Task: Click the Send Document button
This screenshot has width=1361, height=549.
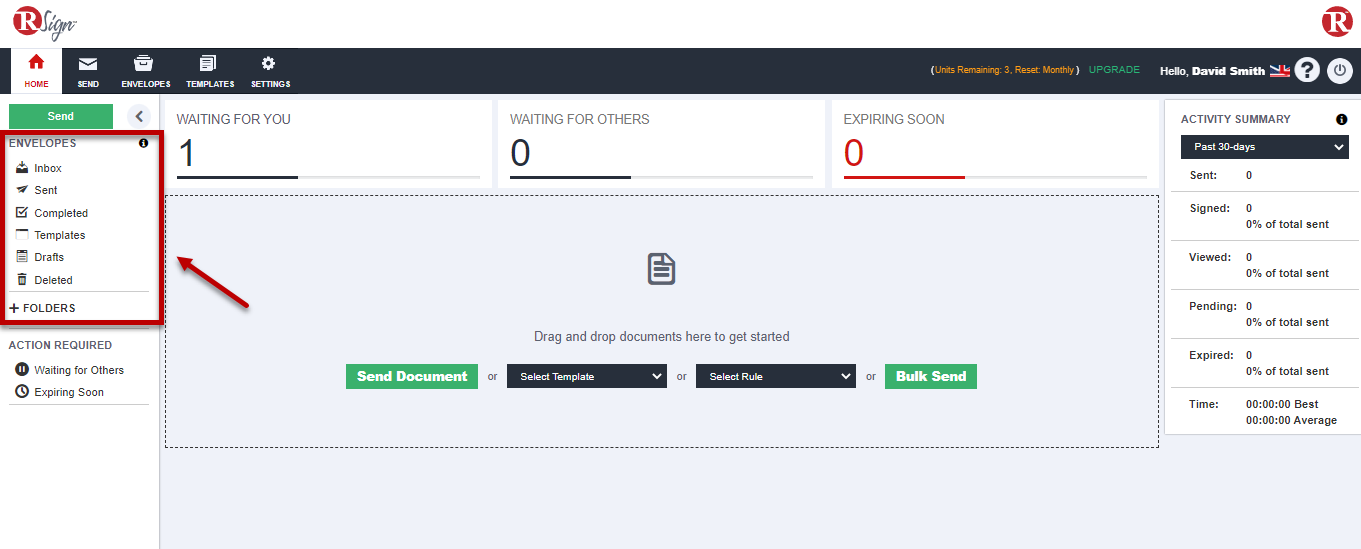Action: click(x=412, y=376)
